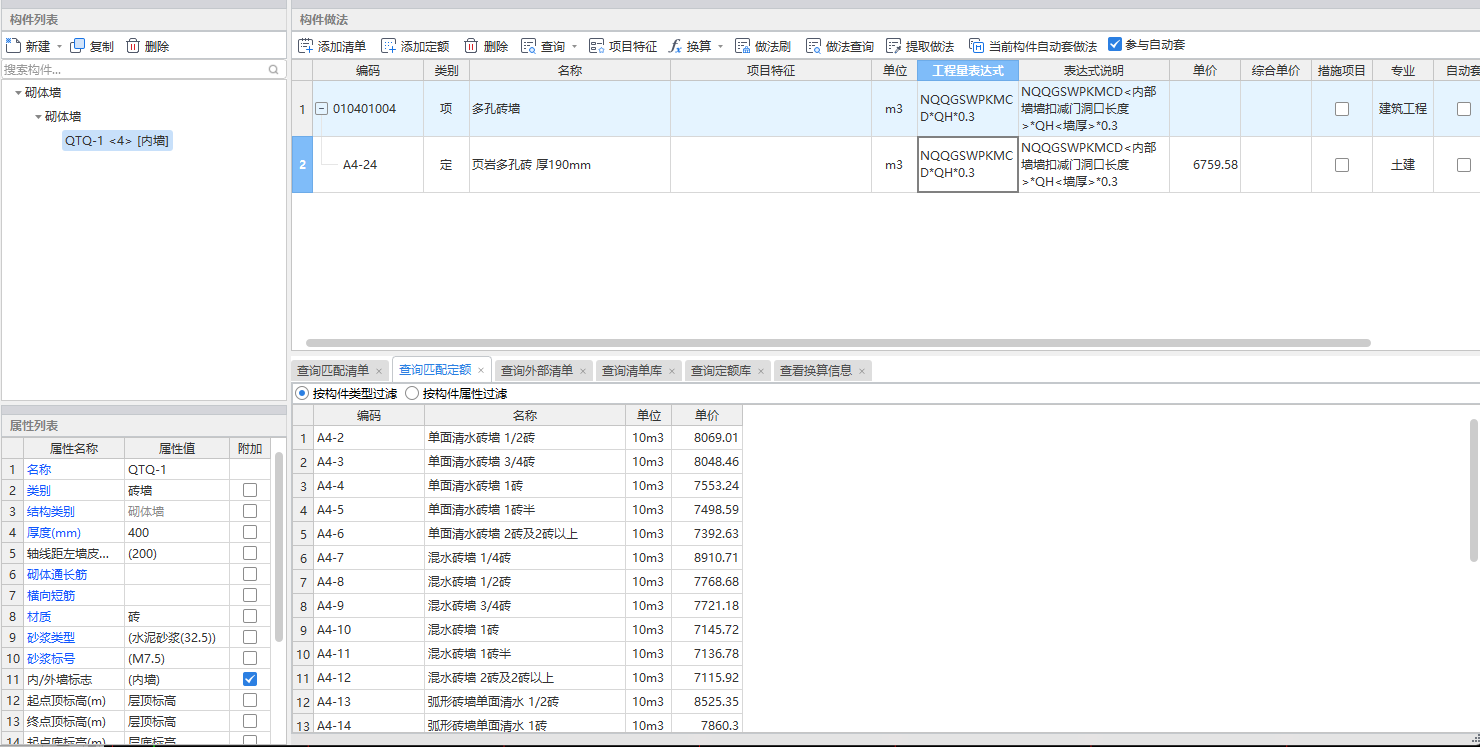Image resolution: width=1480 pixels, height=747 pixels.
Task: Check 措施项目 box for row A4-24
Action: [x=1342, y=165]
